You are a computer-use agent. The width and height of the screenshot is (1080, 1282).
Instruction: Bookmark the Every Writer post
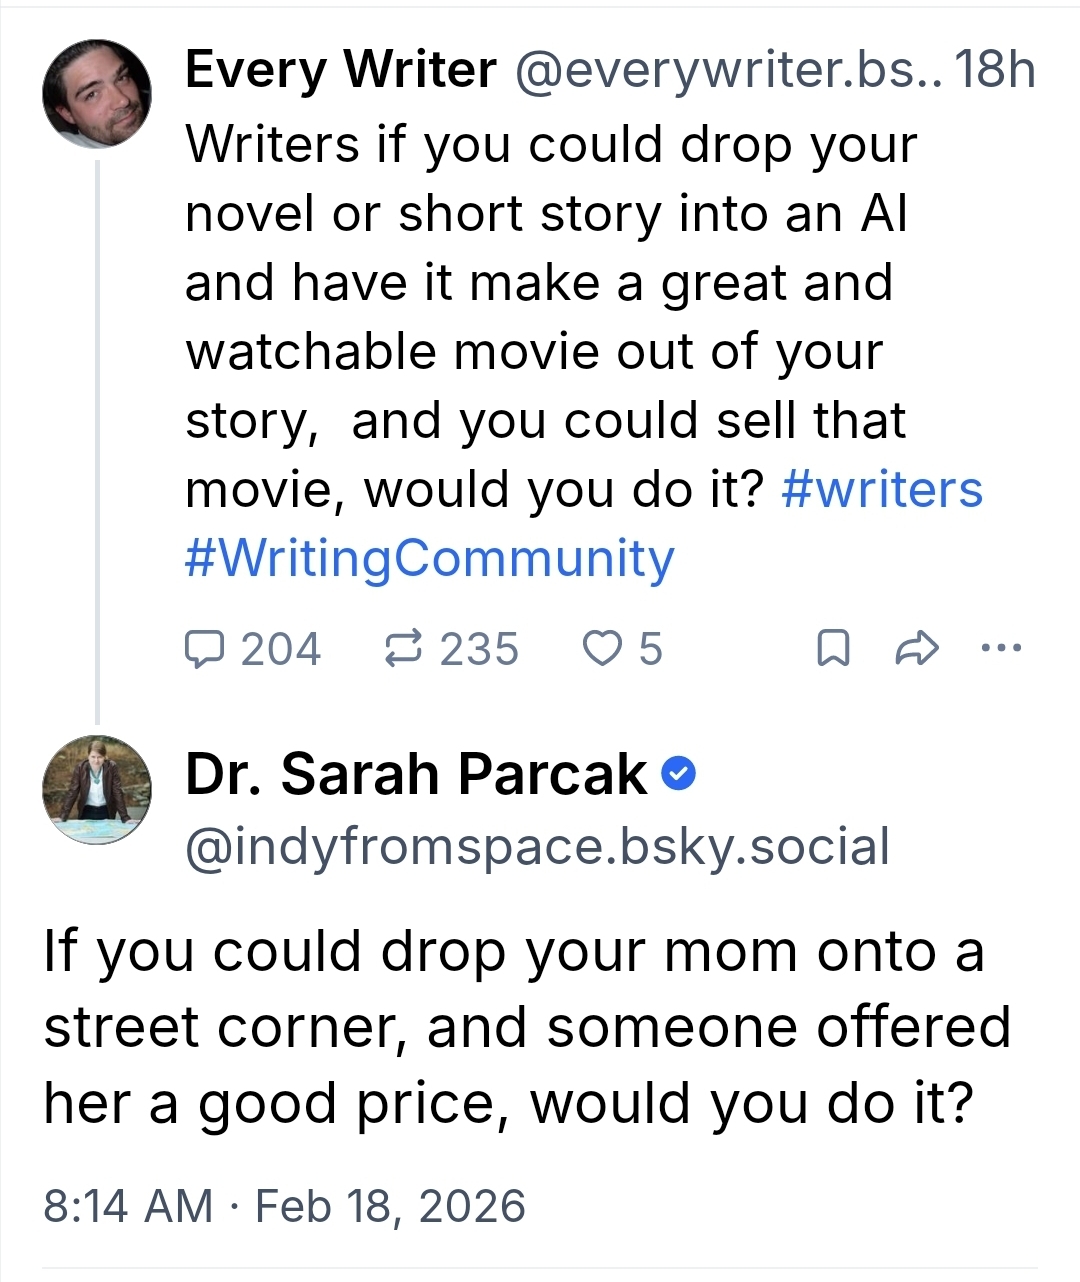(x=834, y=649)
